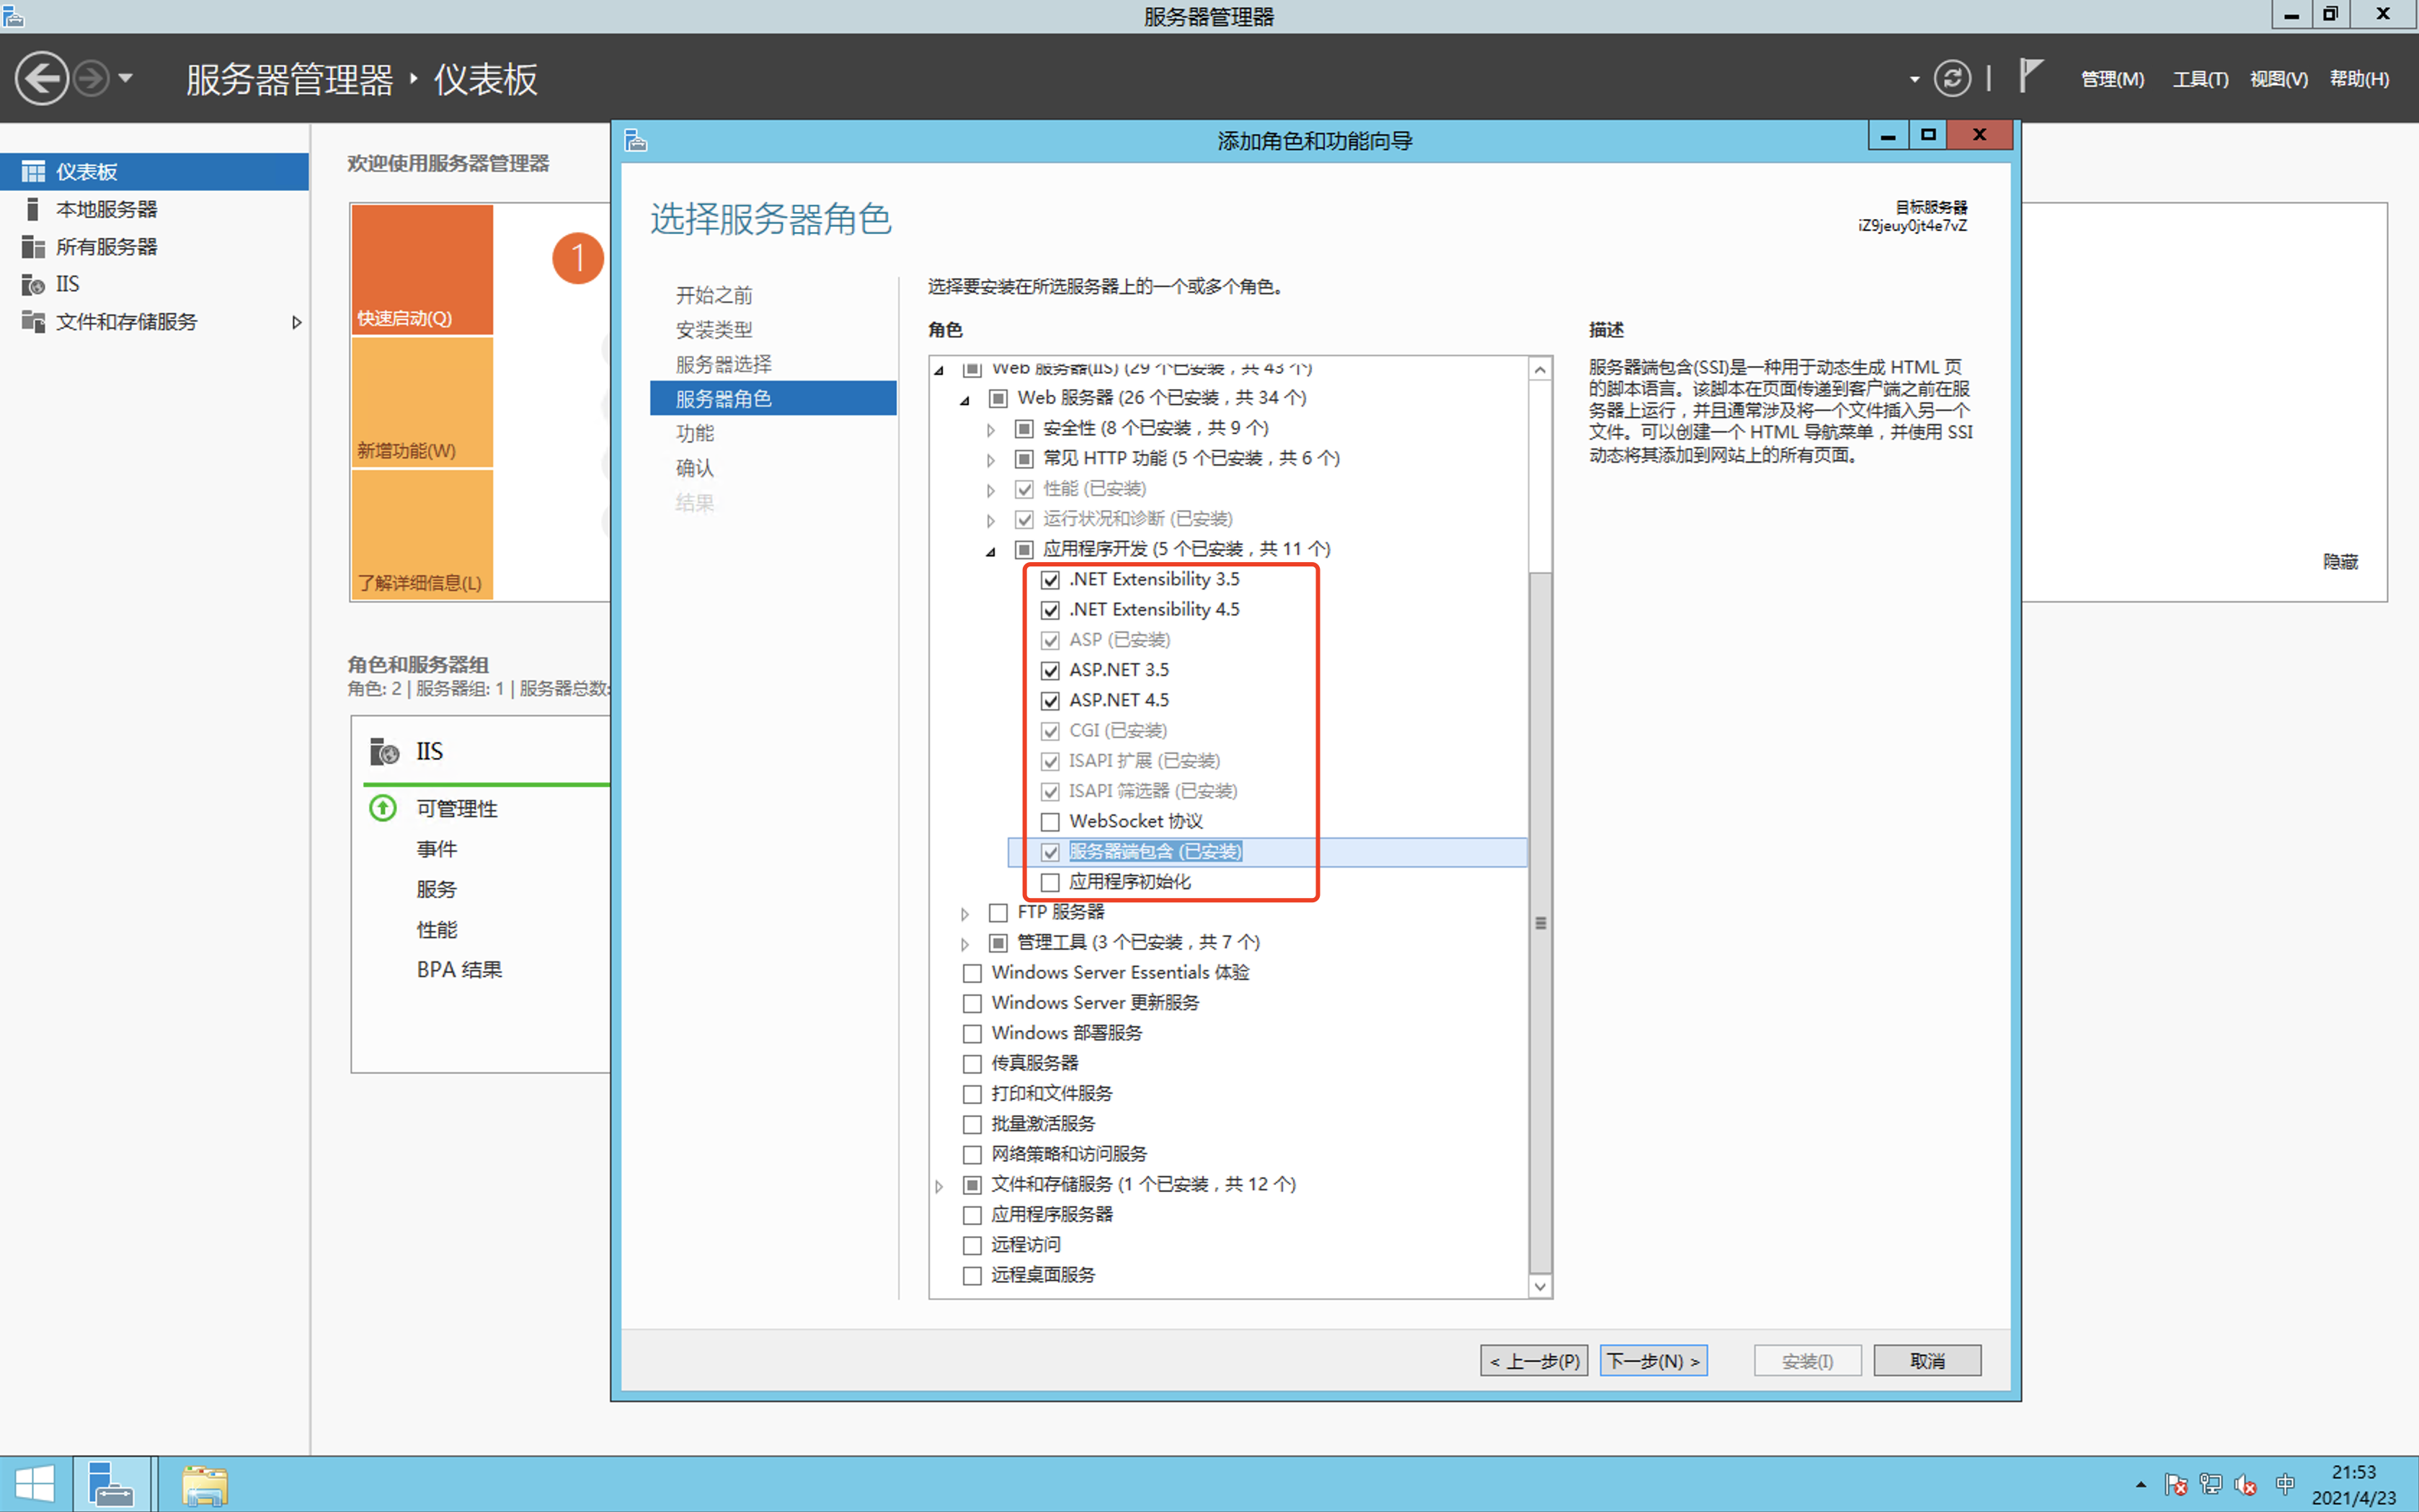Open 本地服务器 in the sidebar

106,209
